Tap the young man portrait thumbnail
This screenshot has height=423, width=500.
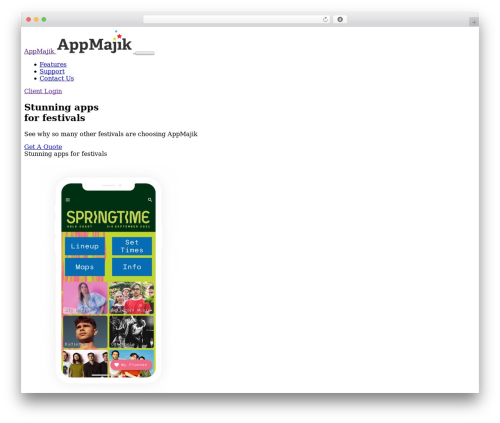tap(85, 332)
